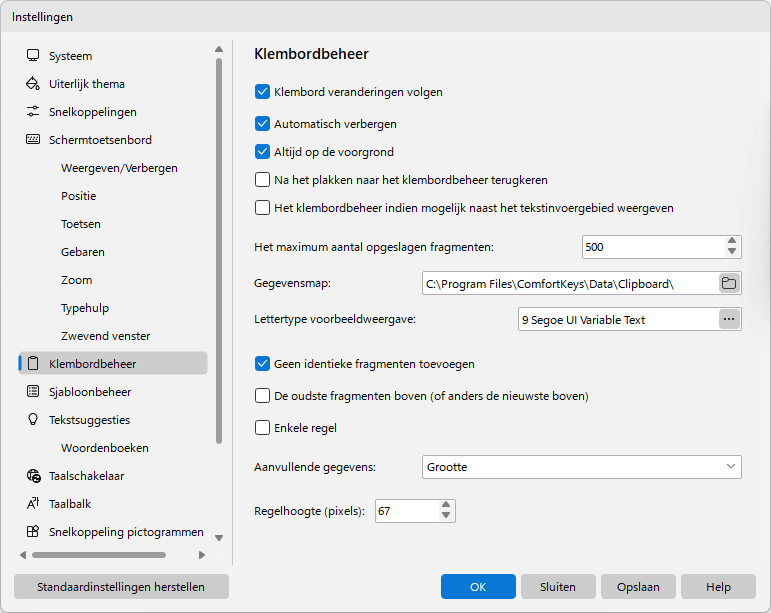Click the Tekstsuggesties lightbulb icon

tap(33, 419)
